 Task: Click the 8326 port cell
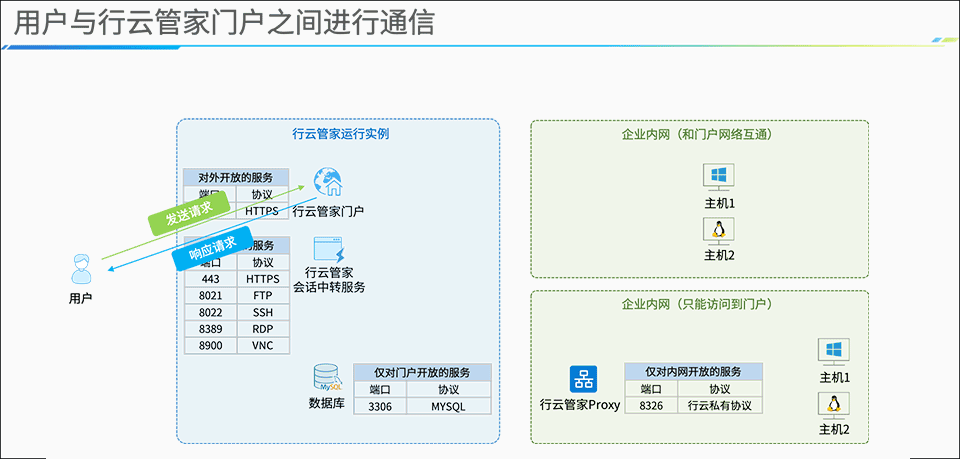tap(651, 405)
